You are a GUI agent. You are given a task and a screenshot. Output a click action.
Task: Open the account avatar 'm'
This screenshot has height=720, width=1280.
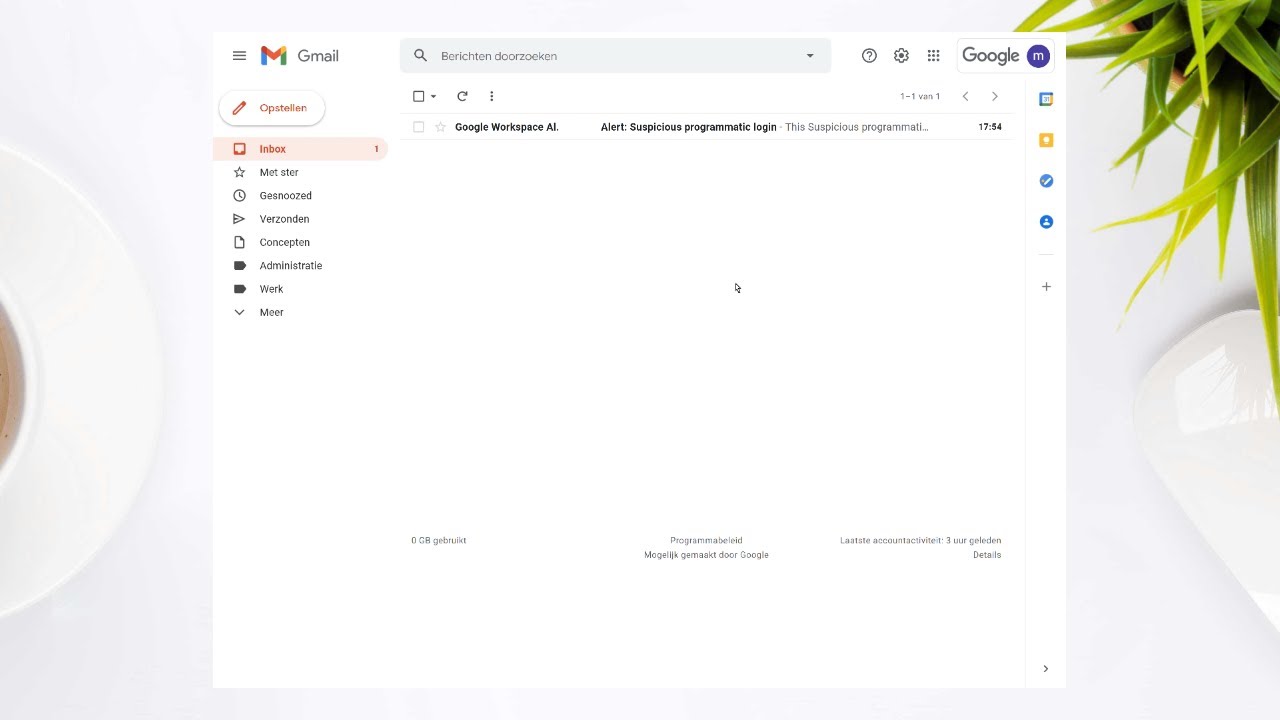click(1038, 56)
